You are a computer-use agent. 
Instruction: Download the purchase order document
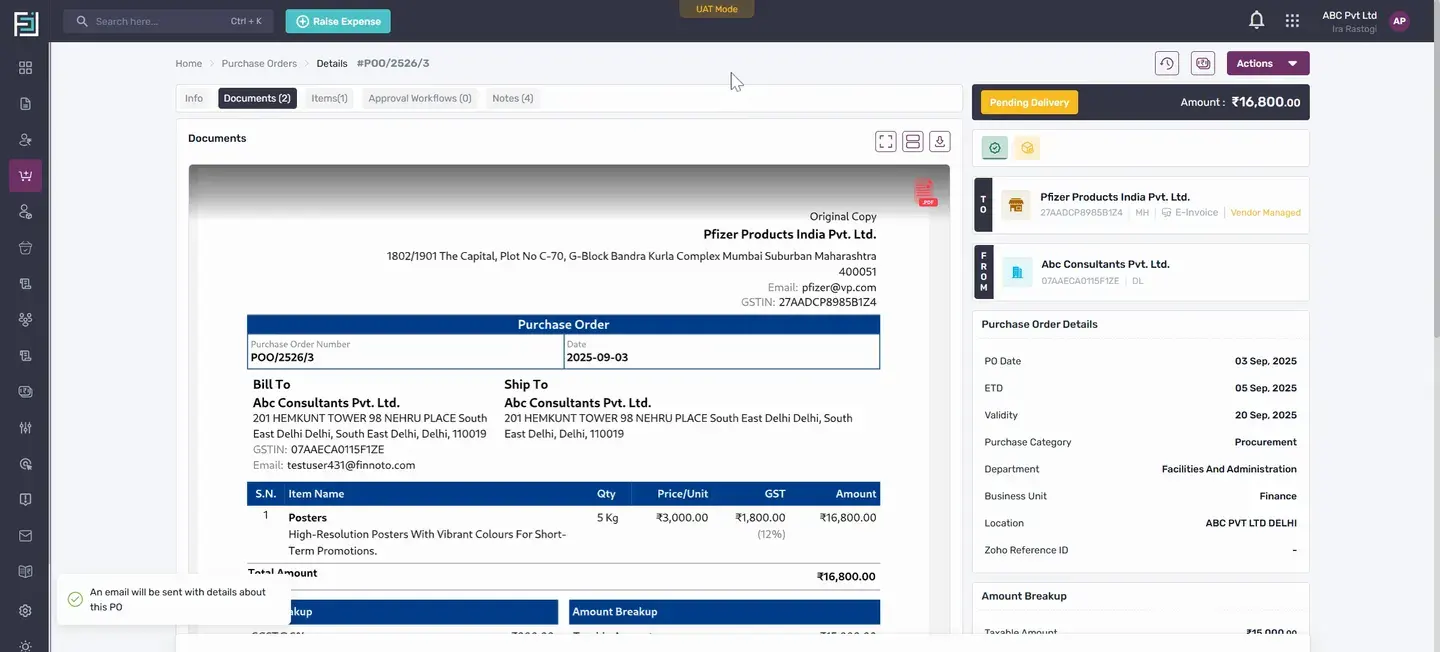(939, 142)
